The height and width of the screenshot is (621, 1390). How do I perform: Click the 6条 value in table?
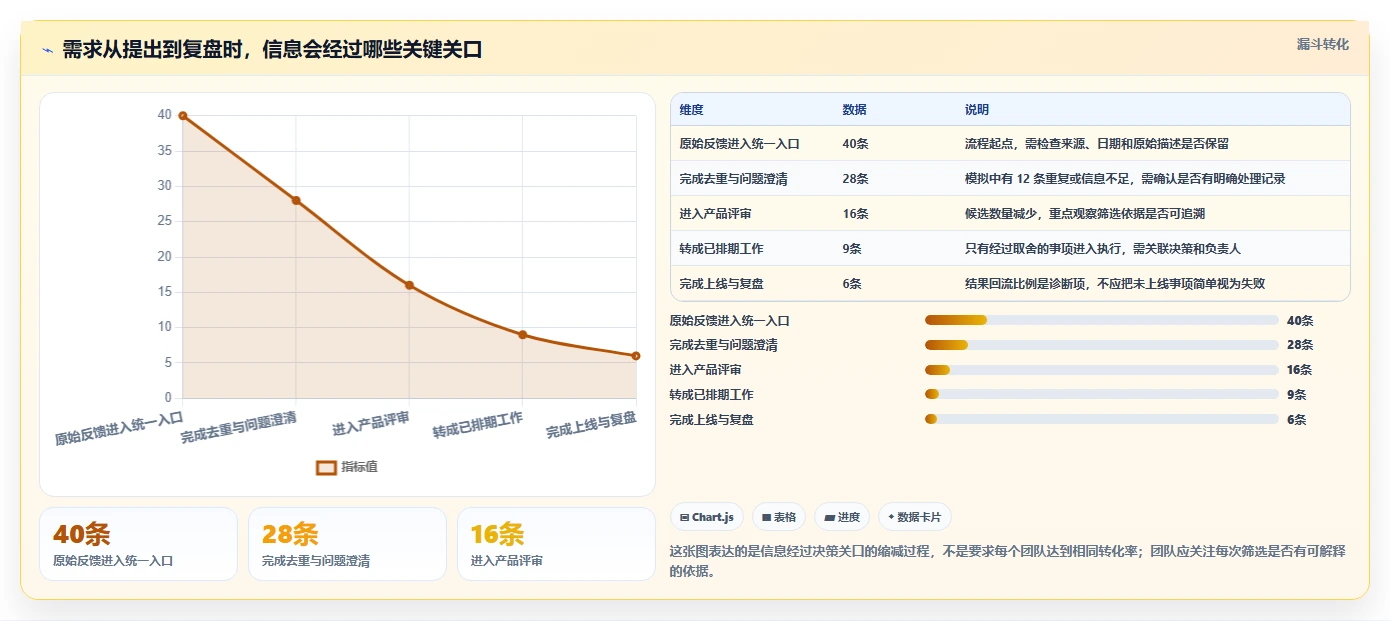click(852, 284)
